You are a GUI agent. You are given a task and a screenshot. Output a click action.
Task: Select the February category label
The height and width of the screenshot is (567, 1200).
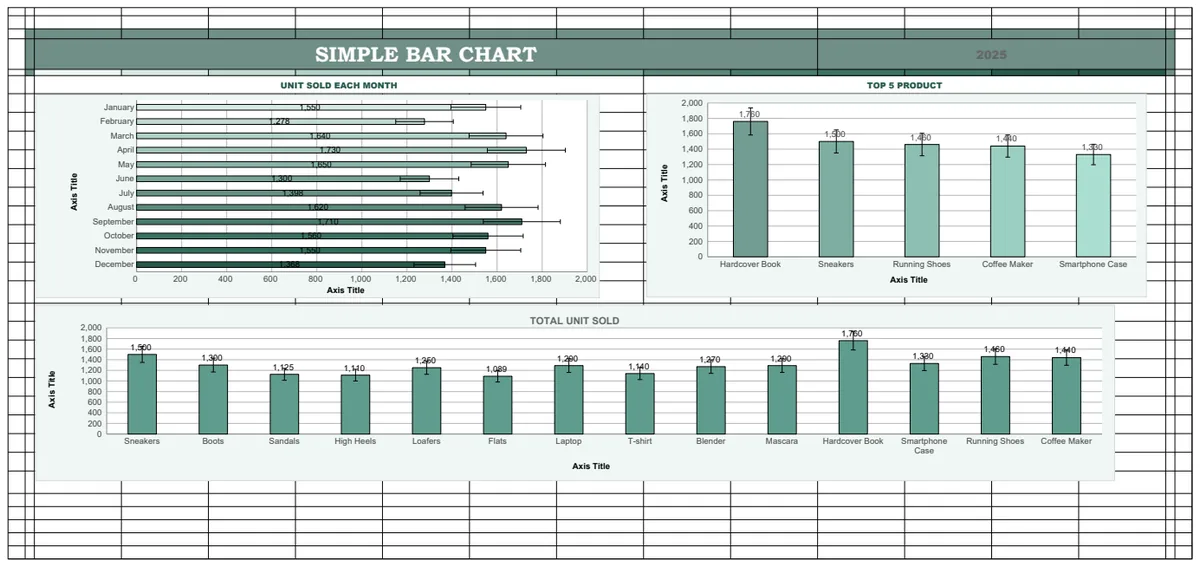(116, 121)
